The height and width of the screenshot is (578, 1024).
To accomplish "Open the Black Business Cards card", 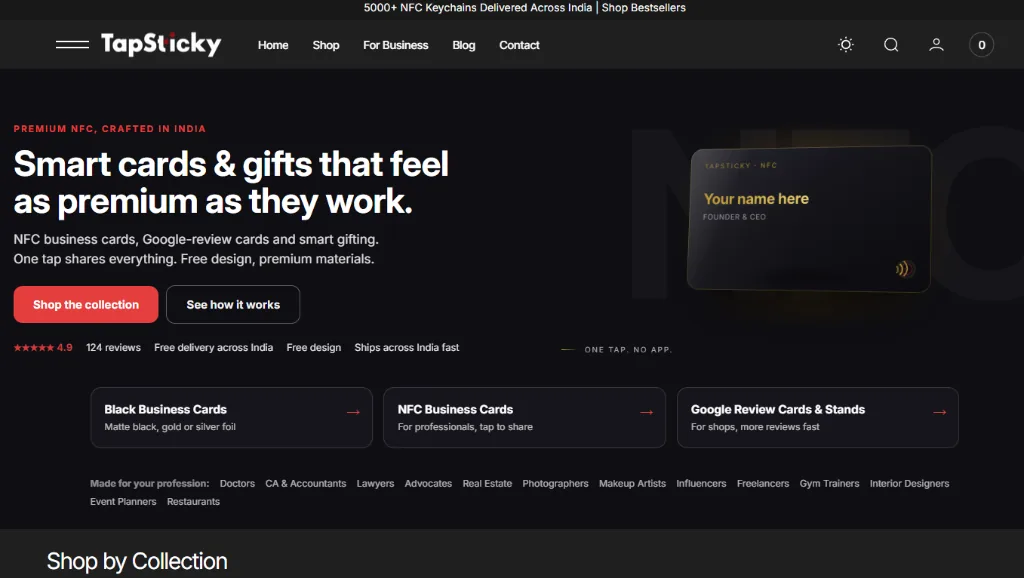I will pos(232,417).
